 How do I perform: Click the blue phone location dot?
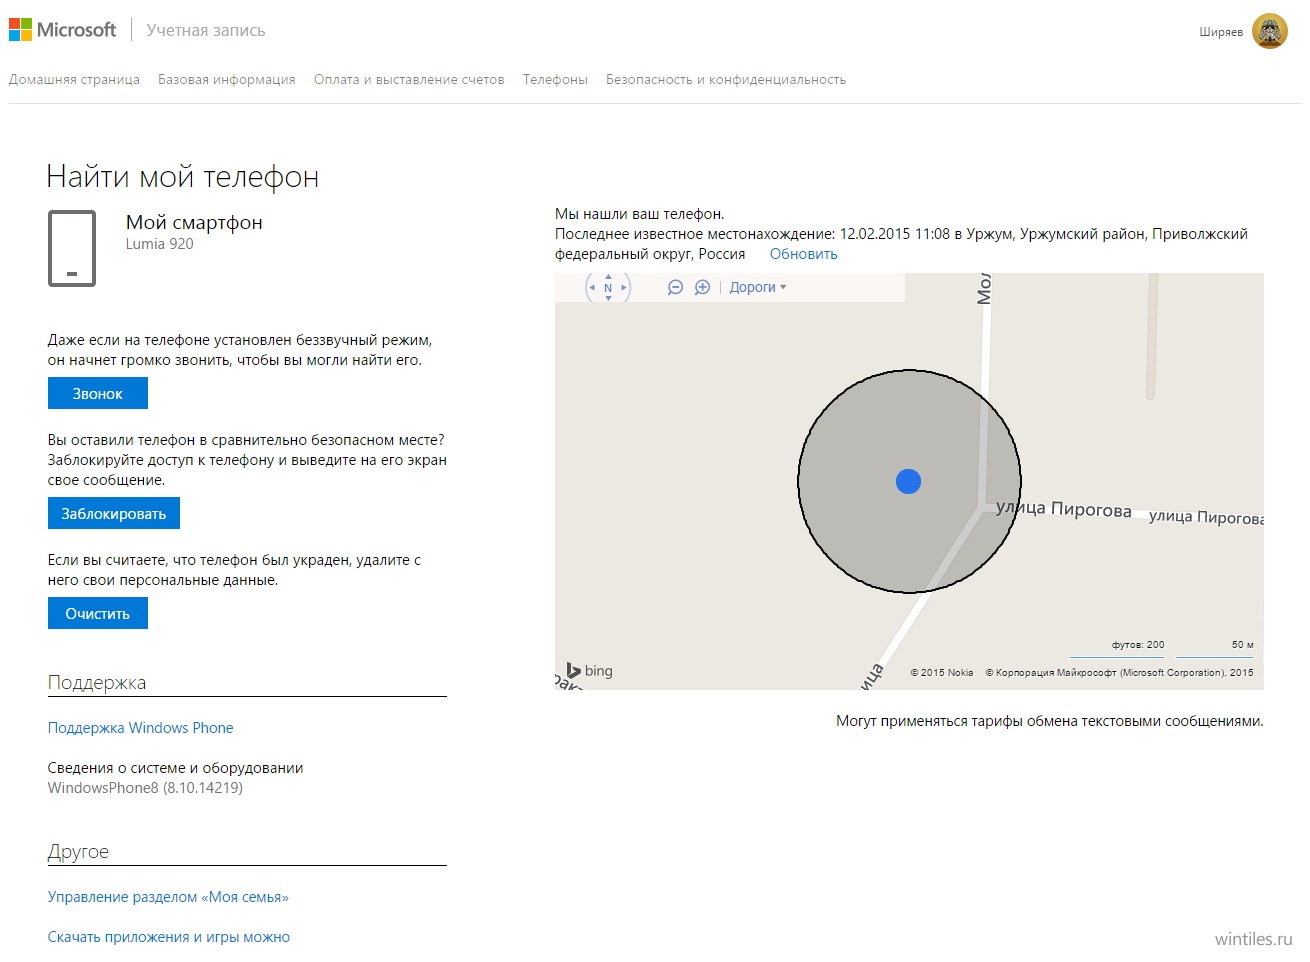pyautogui.click(x=908, y=482)
